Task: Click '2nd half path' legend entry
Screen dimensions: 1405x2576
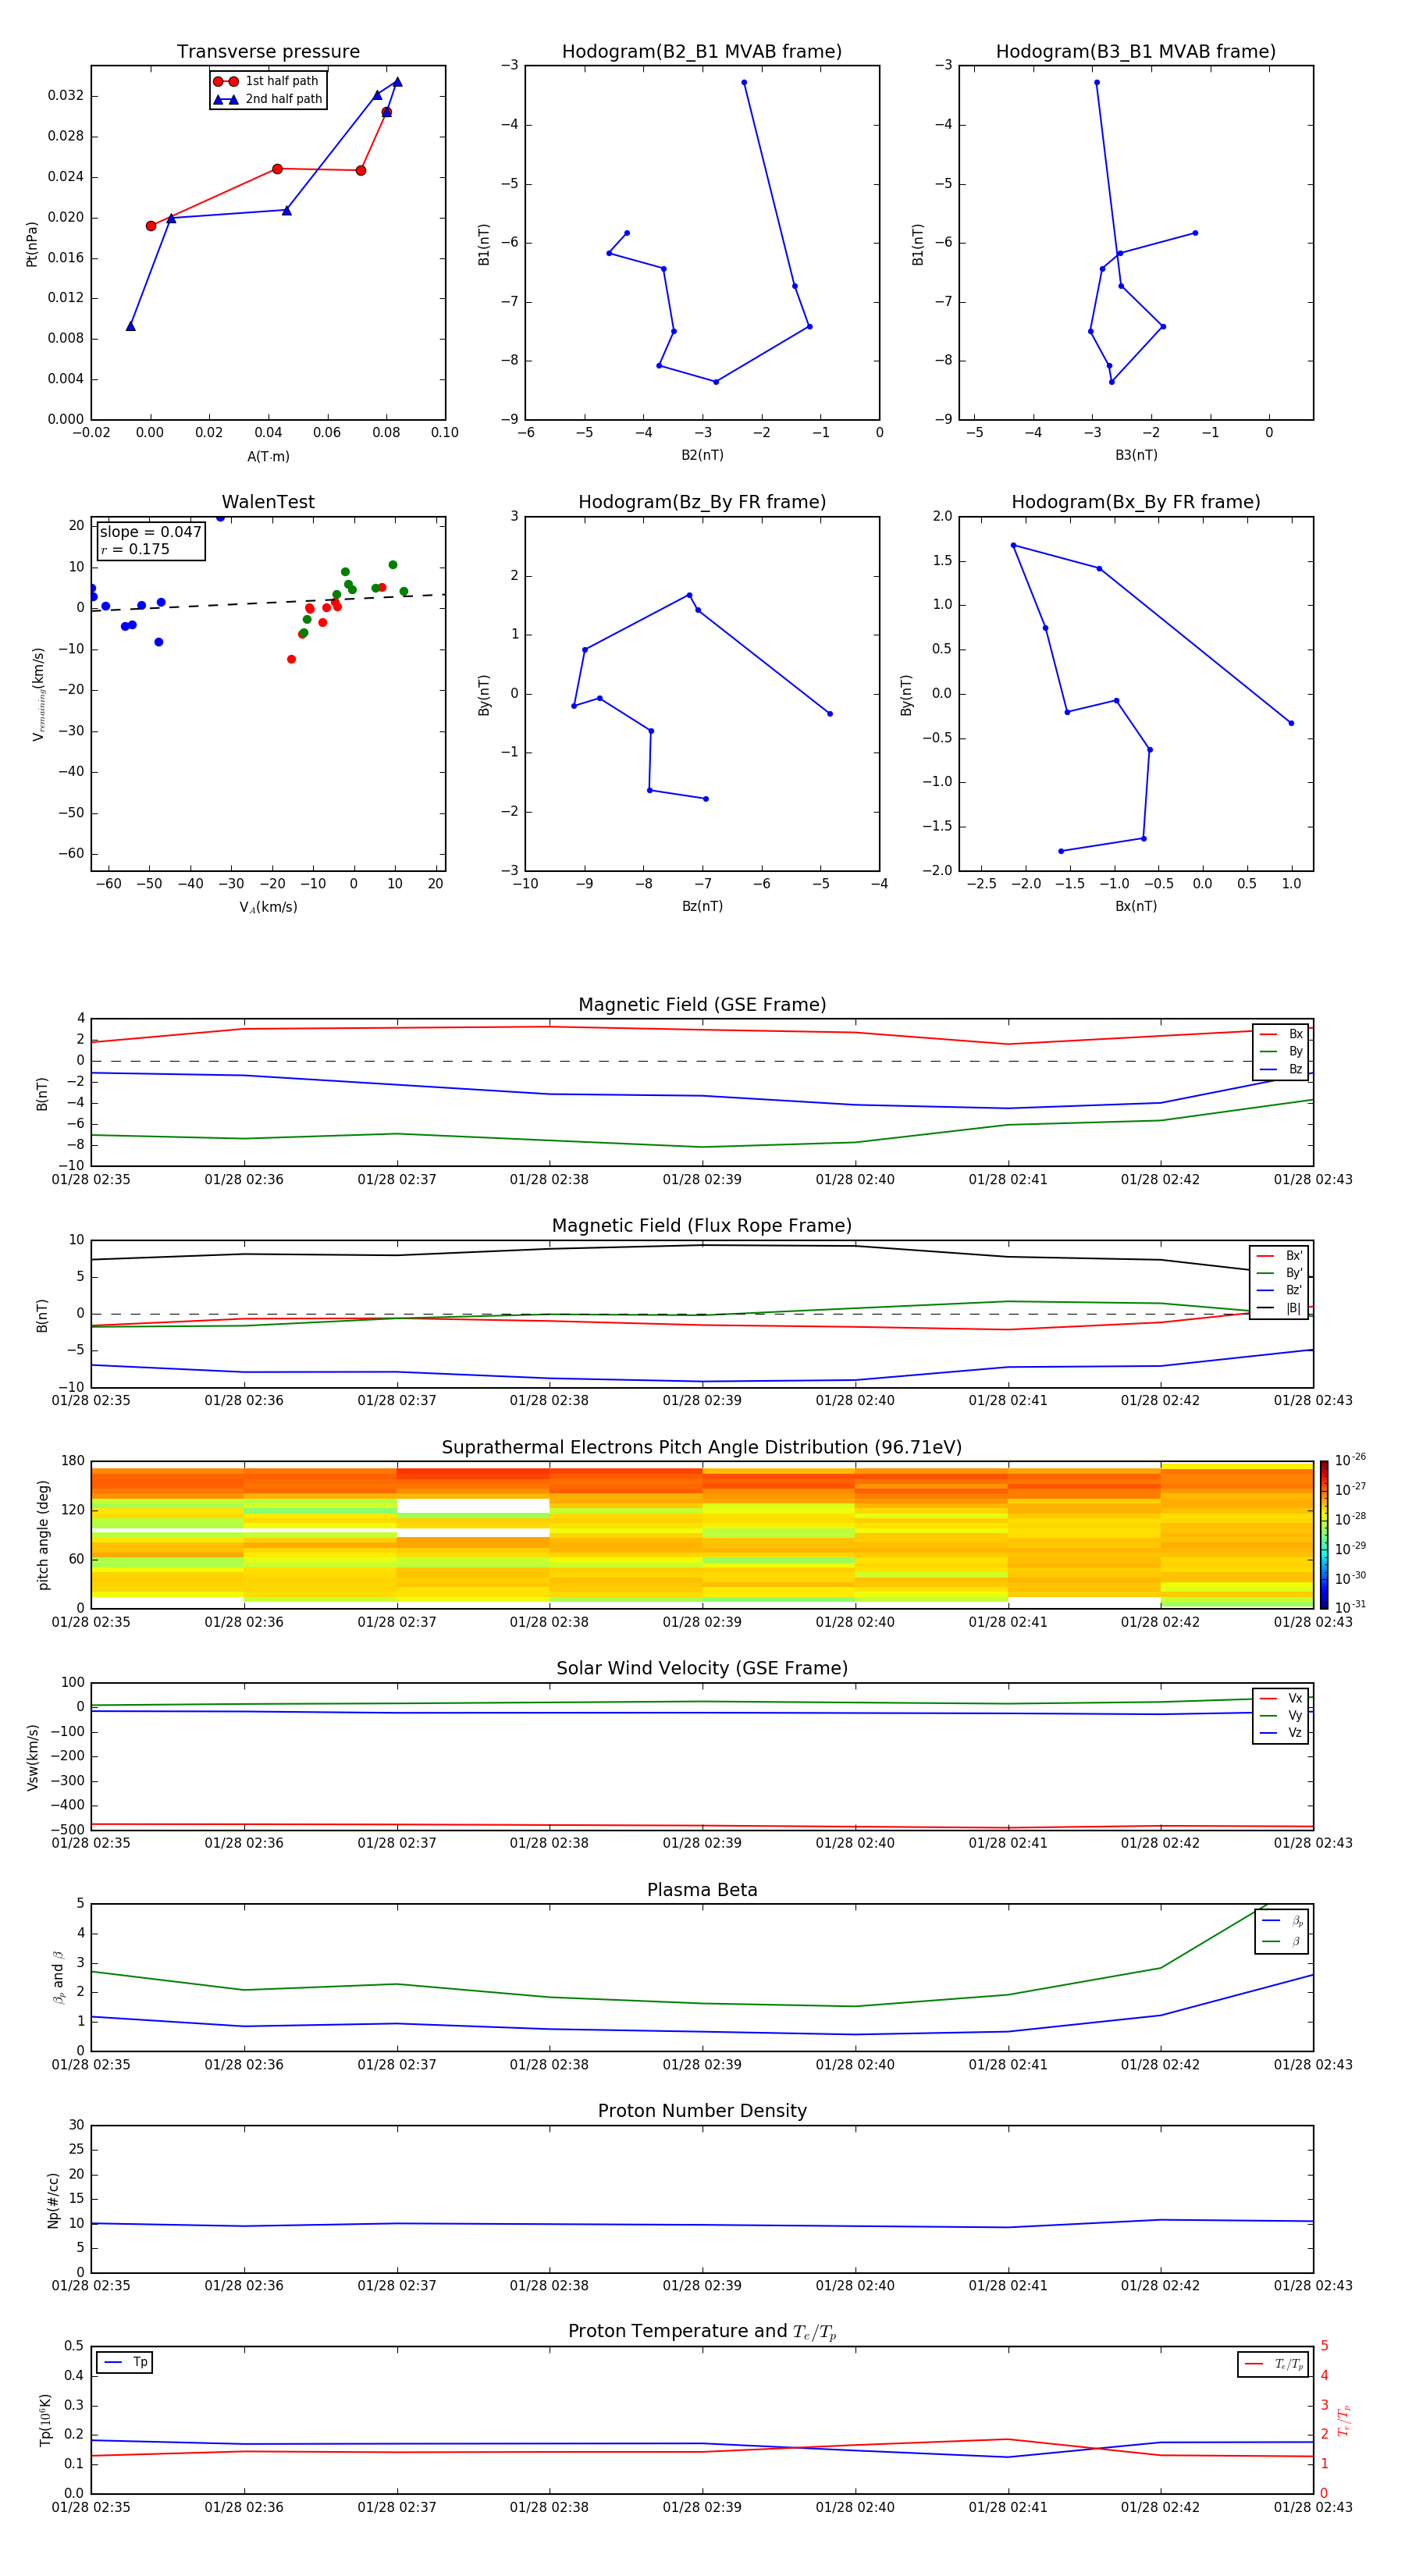Action: point(268,99)
